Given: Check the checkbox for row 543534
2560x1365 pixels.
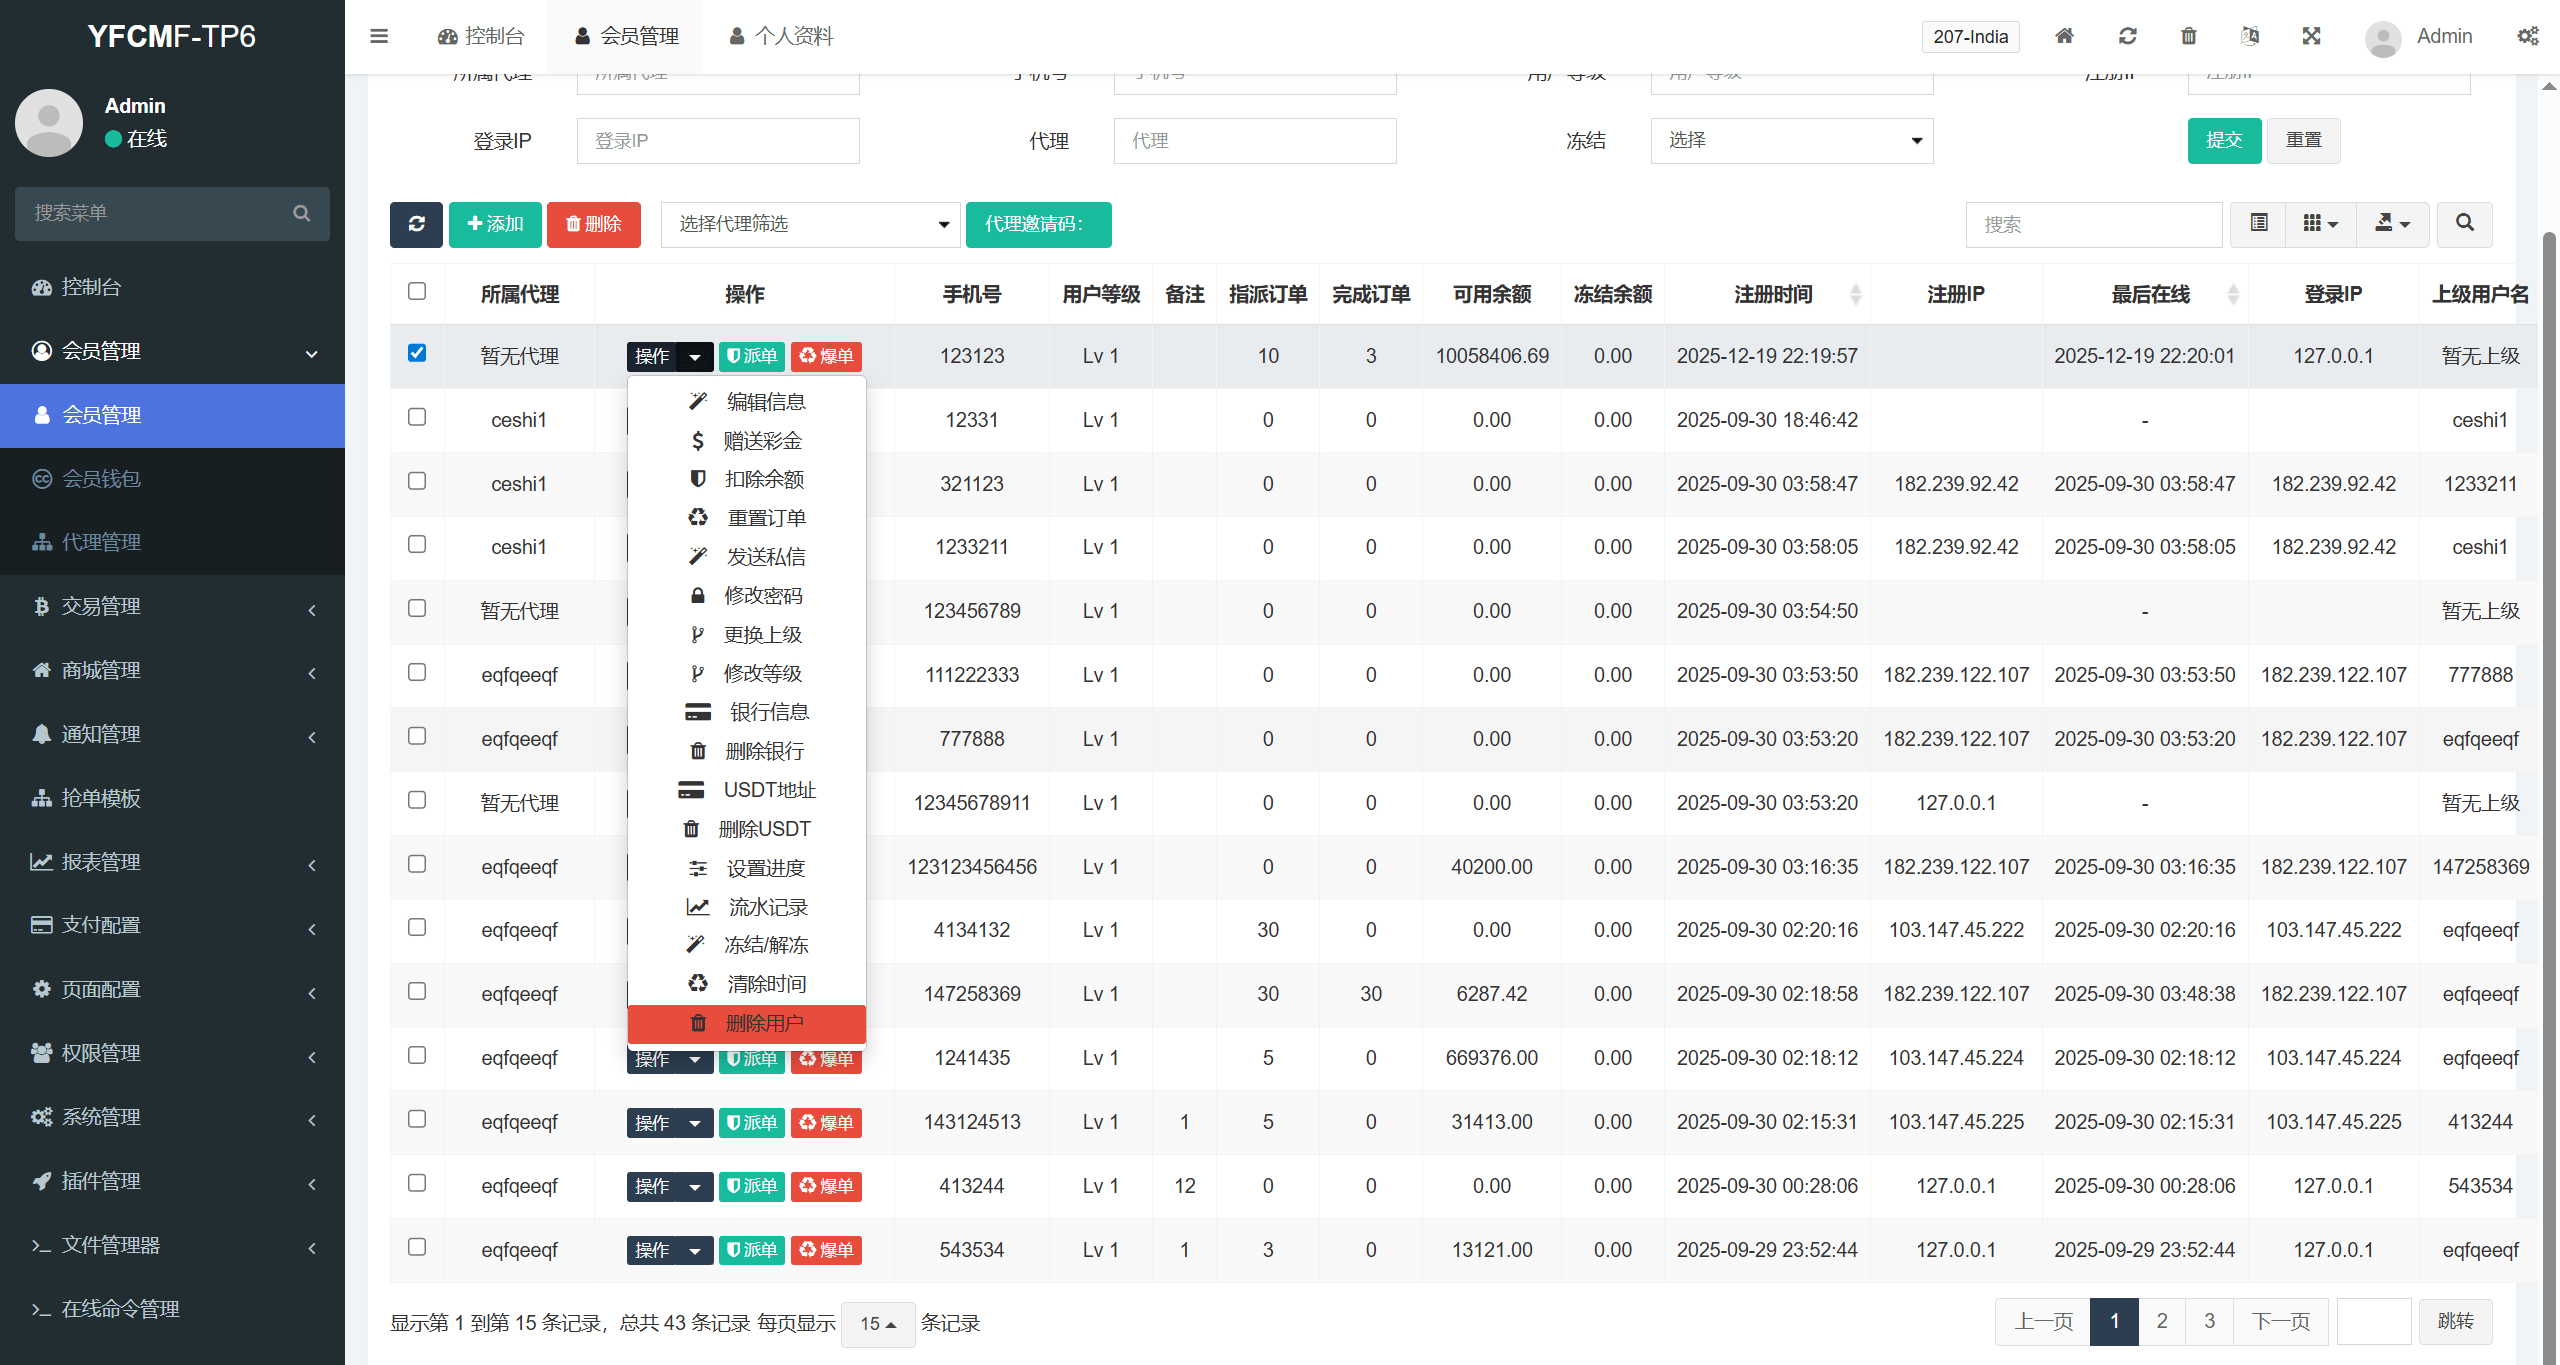Looking at the screenshot, I should tap(417, 1247).
